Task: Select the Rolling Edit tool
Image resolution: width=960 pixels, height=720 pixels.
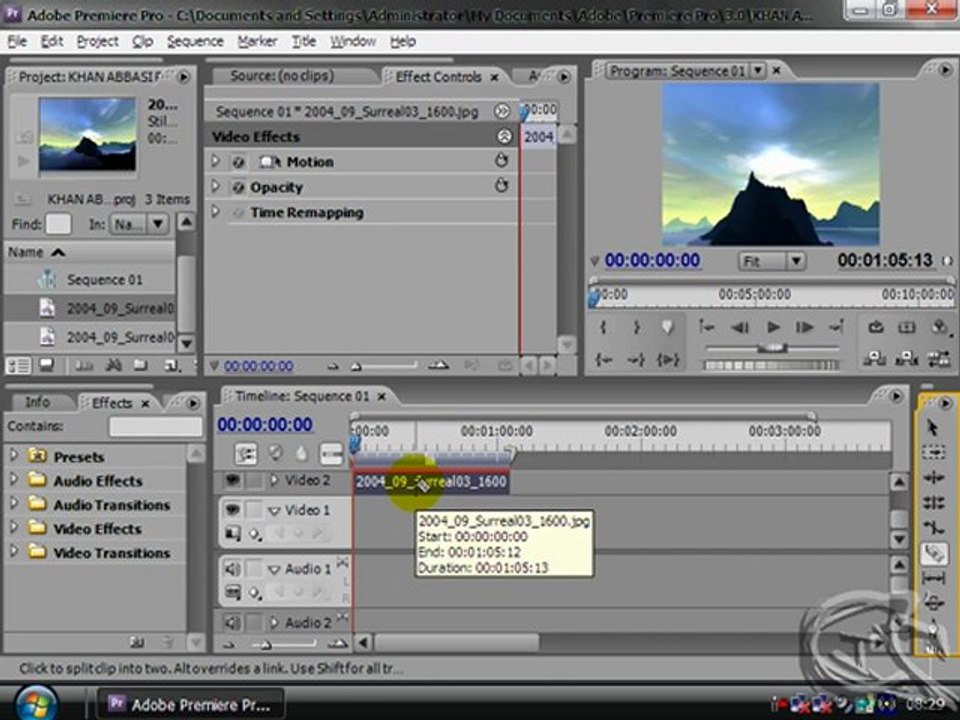Action: pos(932,503)
